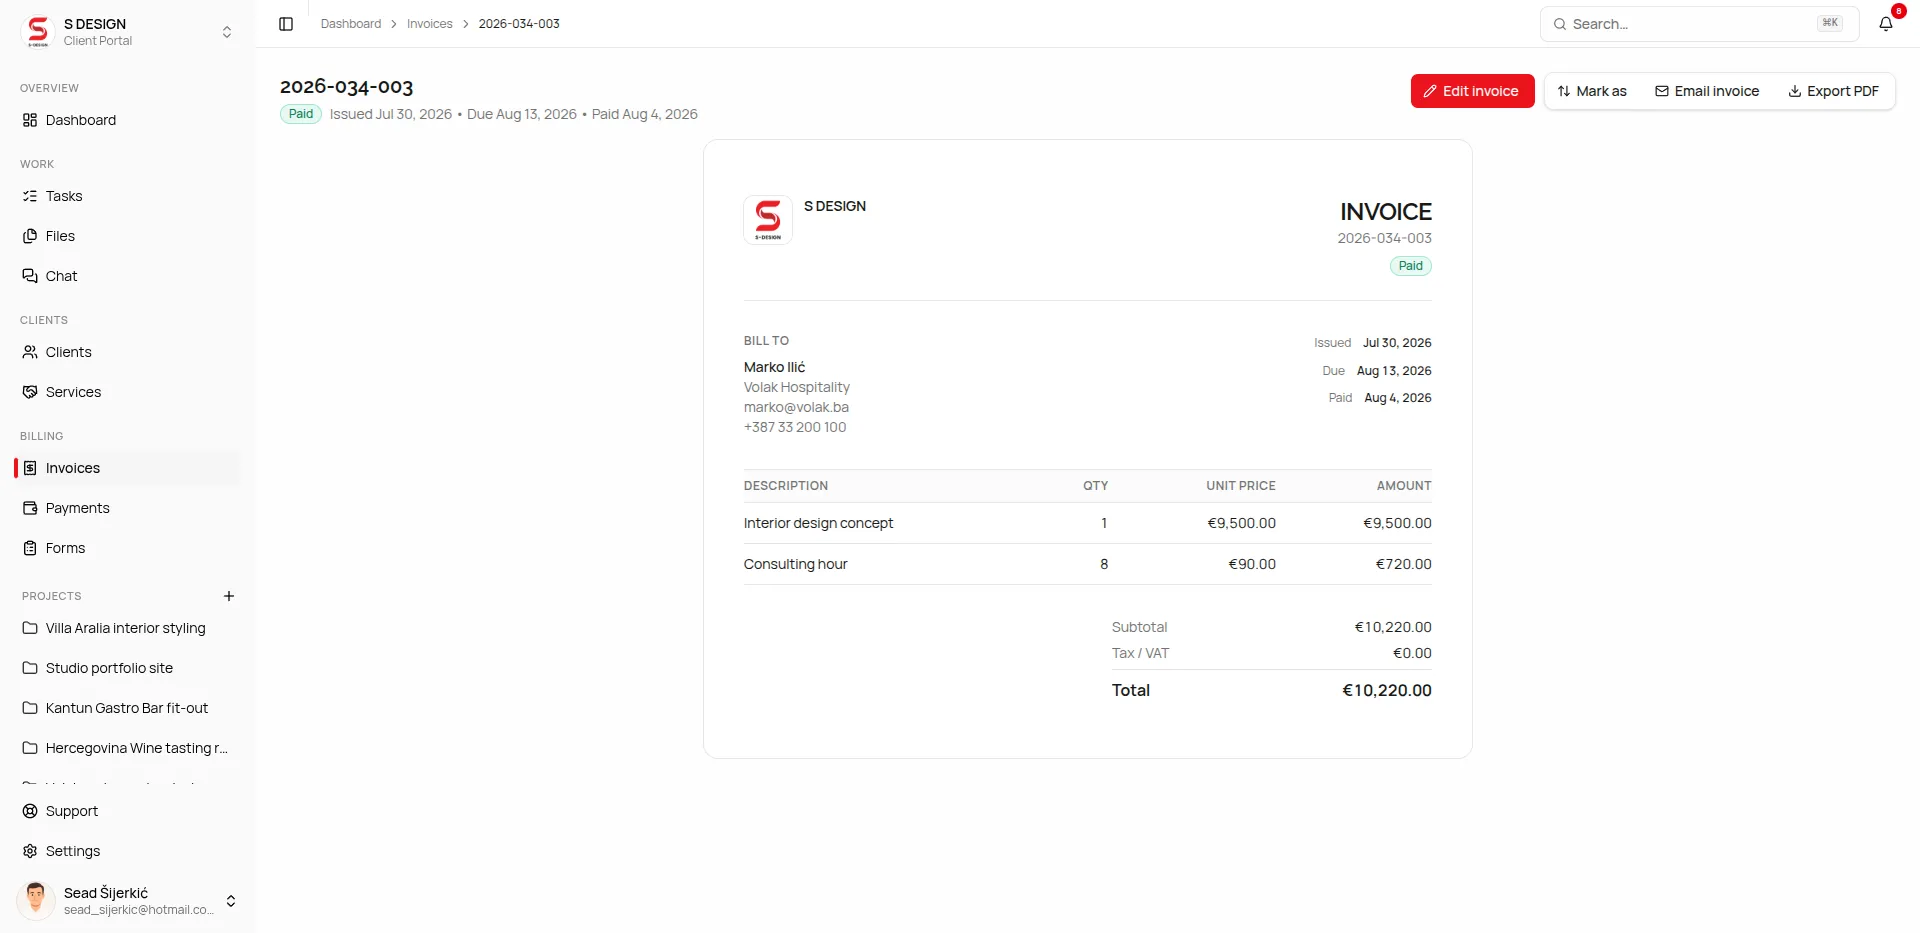Click the Tax / VAT €0.00 value
The height and width of the screenshot is (933, 1920).
pos(1412,653)
